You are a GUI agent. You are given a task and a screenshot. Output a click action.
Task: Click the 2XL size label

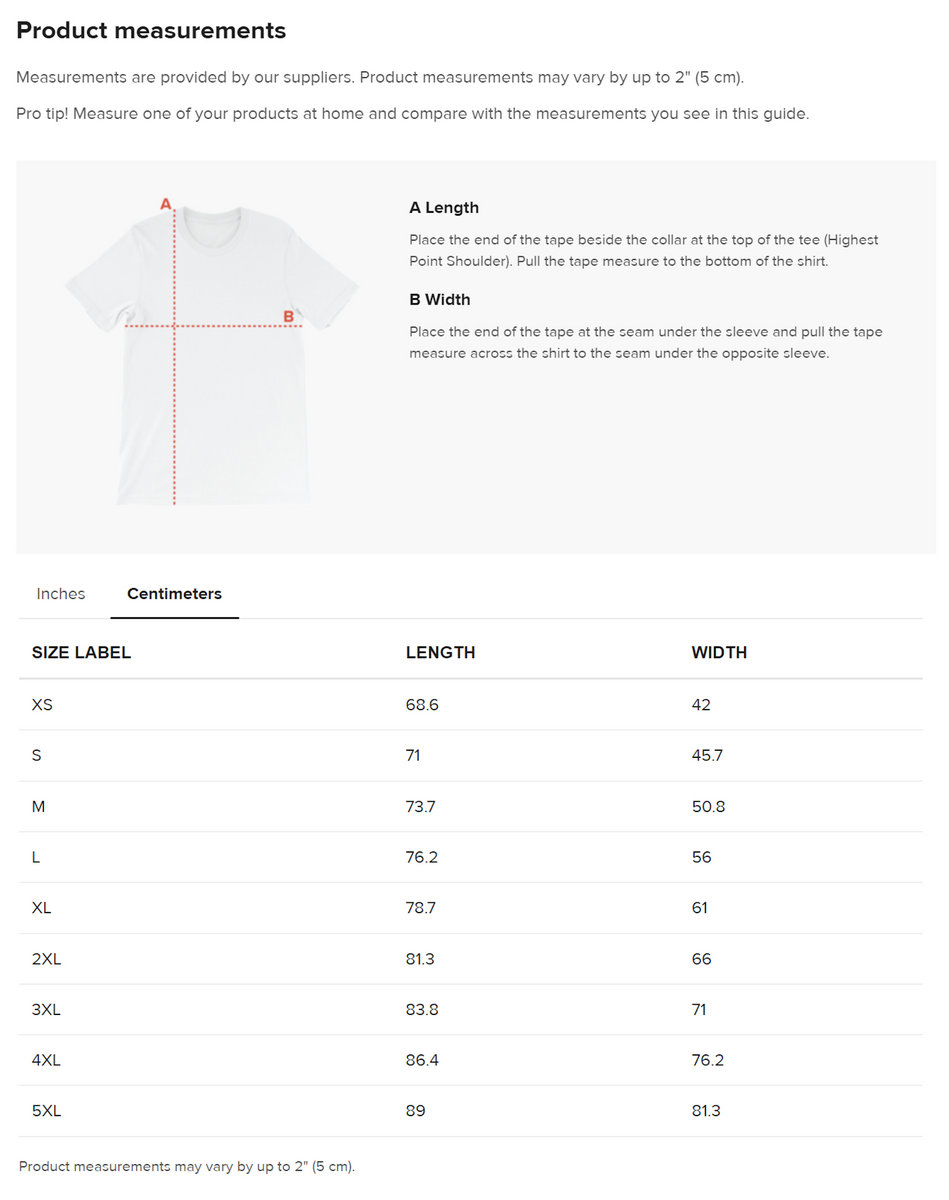[x=46, y=959]
